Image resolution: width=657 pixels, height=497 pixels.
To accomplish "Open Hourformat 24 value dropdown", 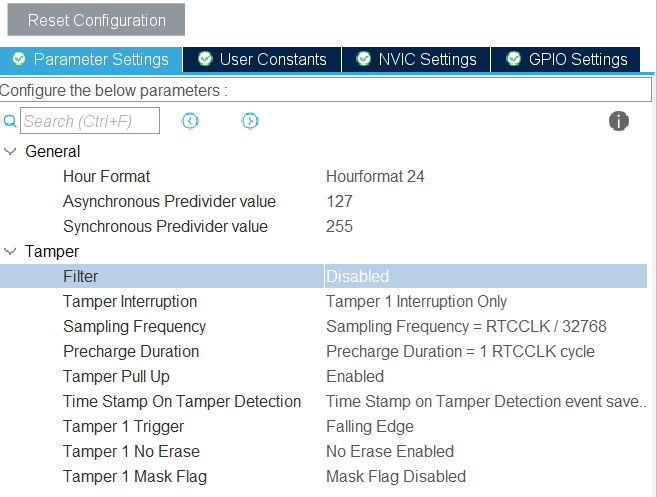I will pos(375,176).
